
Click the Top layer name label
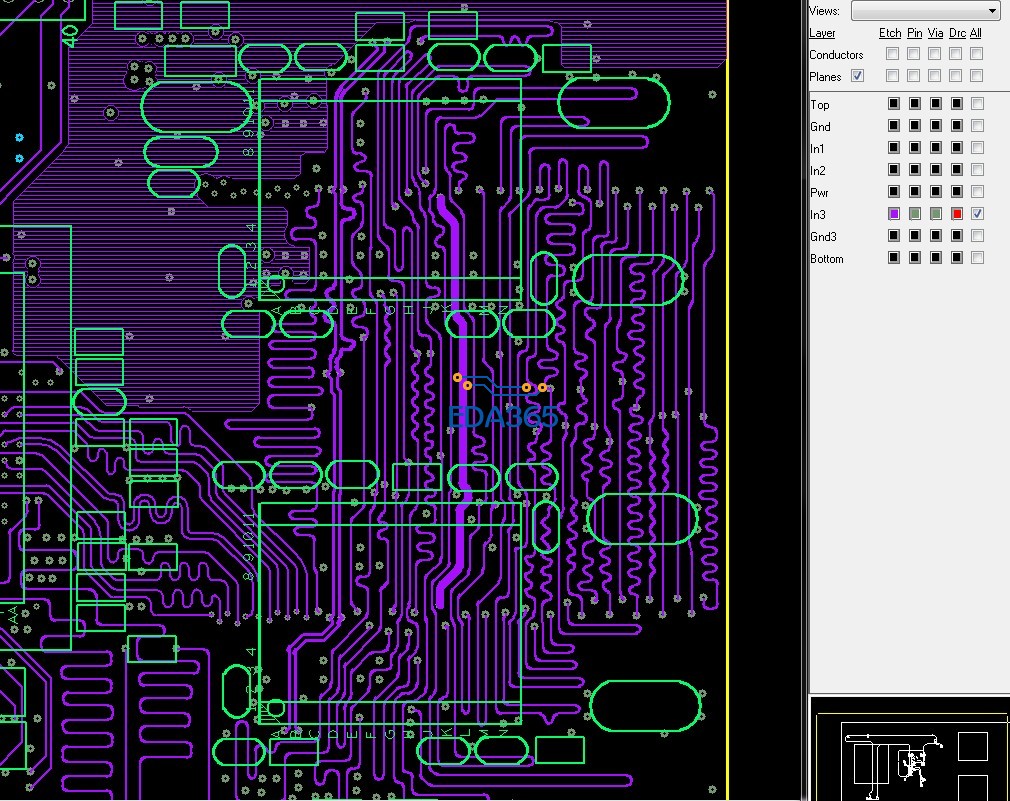pyautogui.click(x=819, y=104)
